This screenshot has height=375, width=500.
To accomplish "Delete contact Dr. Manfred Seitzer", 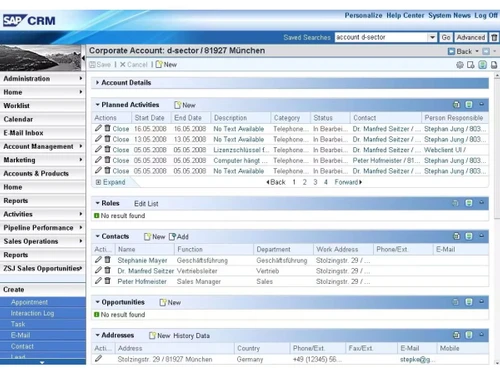I will coord(107,270).
